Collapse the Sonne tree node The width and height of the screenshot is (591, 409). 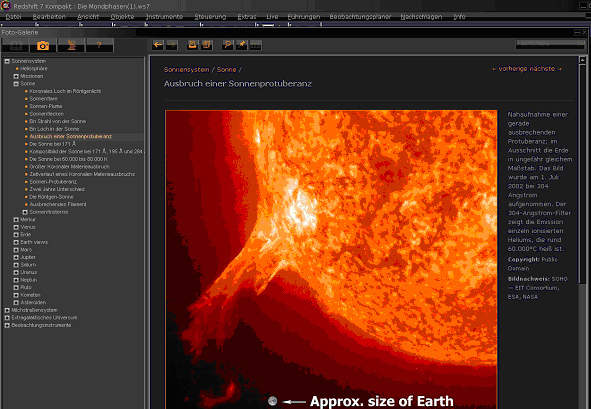16,84
